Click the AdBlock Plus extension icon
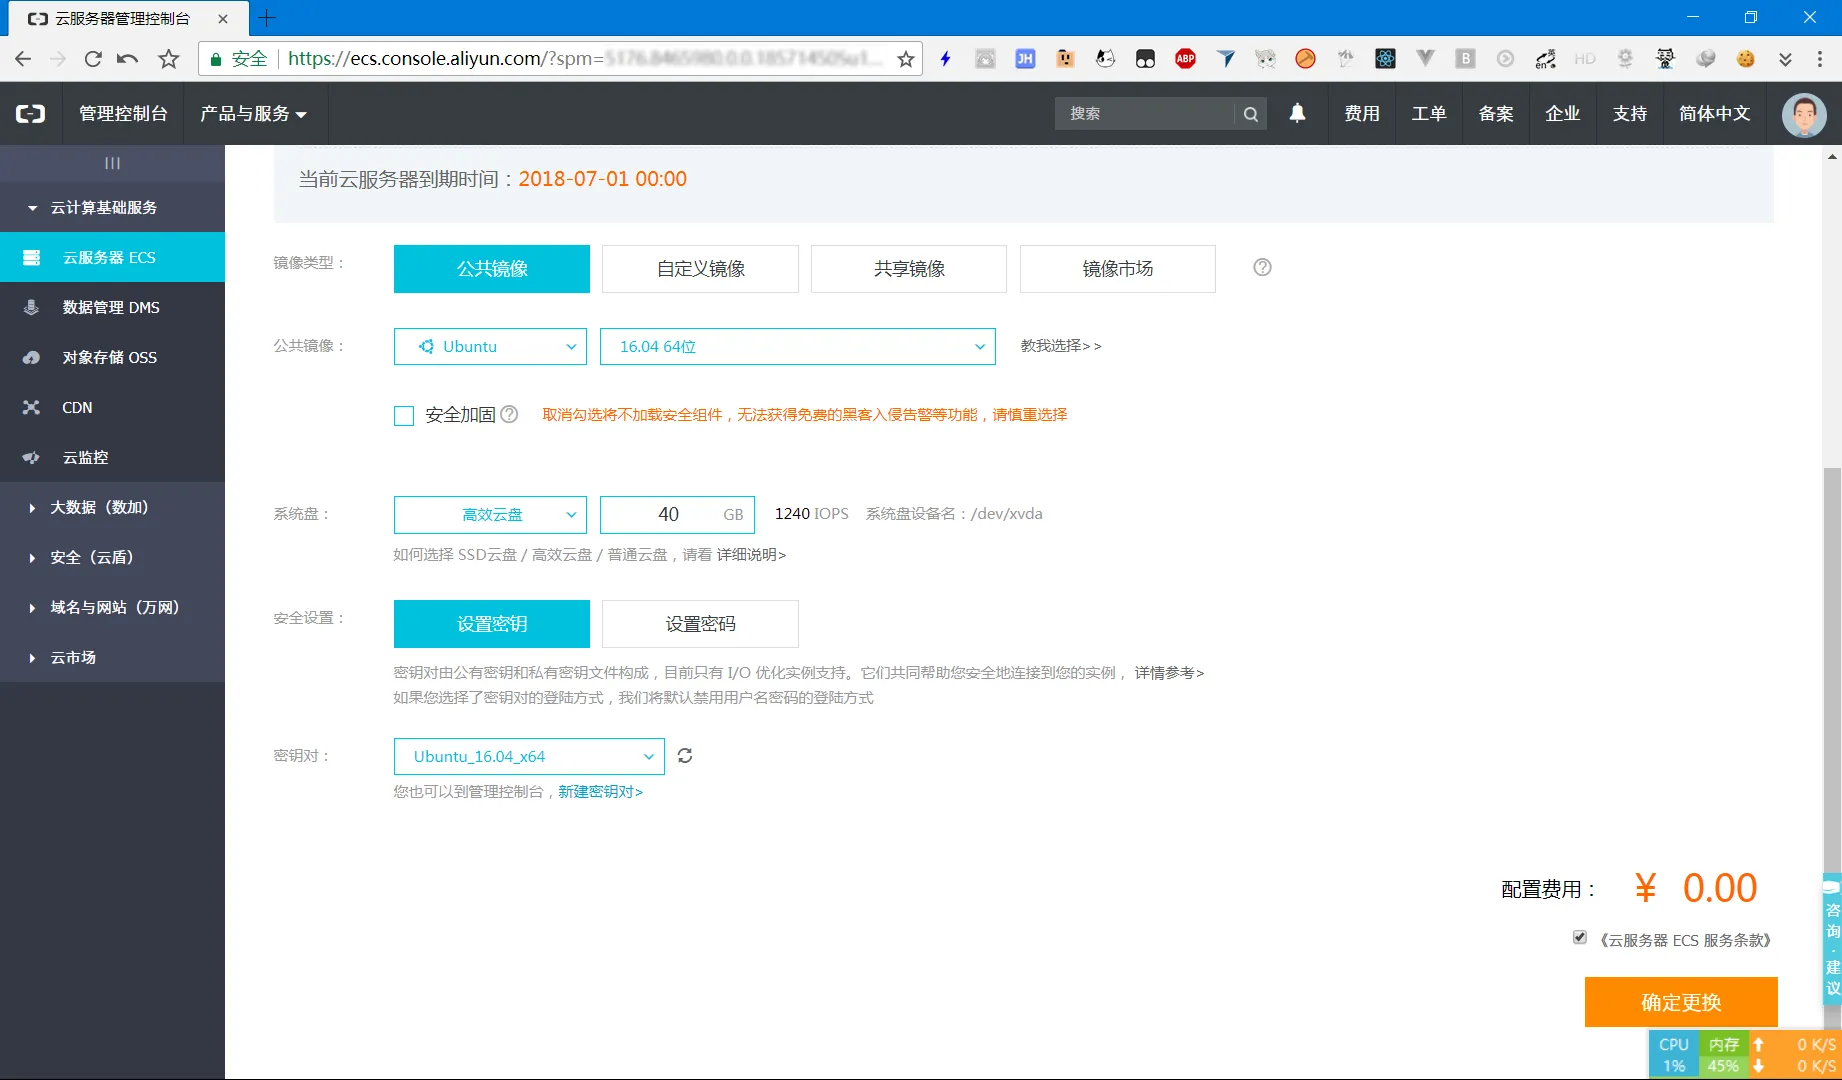This screenshot has width=1842, height=1080. coord(1185,59)
